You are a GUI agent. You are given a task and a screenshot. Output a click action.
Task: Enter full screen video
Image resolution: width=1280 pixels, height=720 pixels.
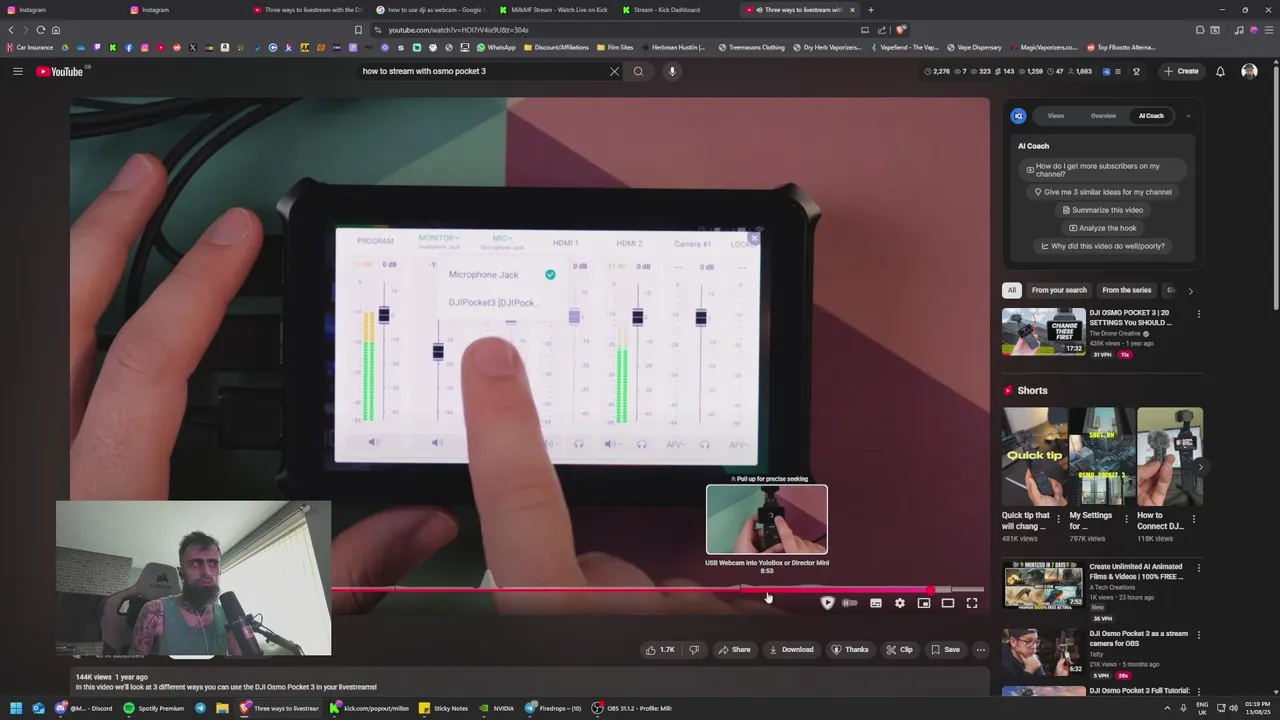pos(972,603)
